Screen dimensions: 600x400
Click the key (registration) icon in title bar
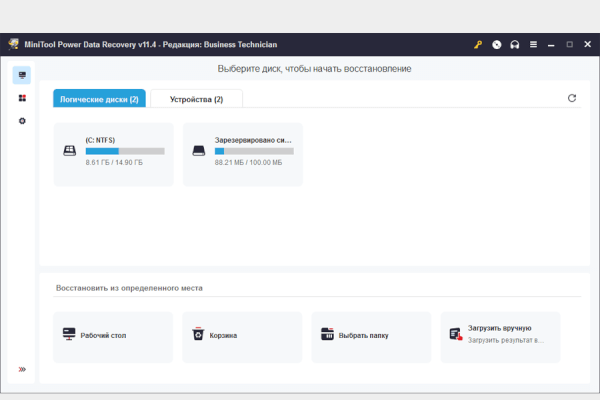pos(478,45)
